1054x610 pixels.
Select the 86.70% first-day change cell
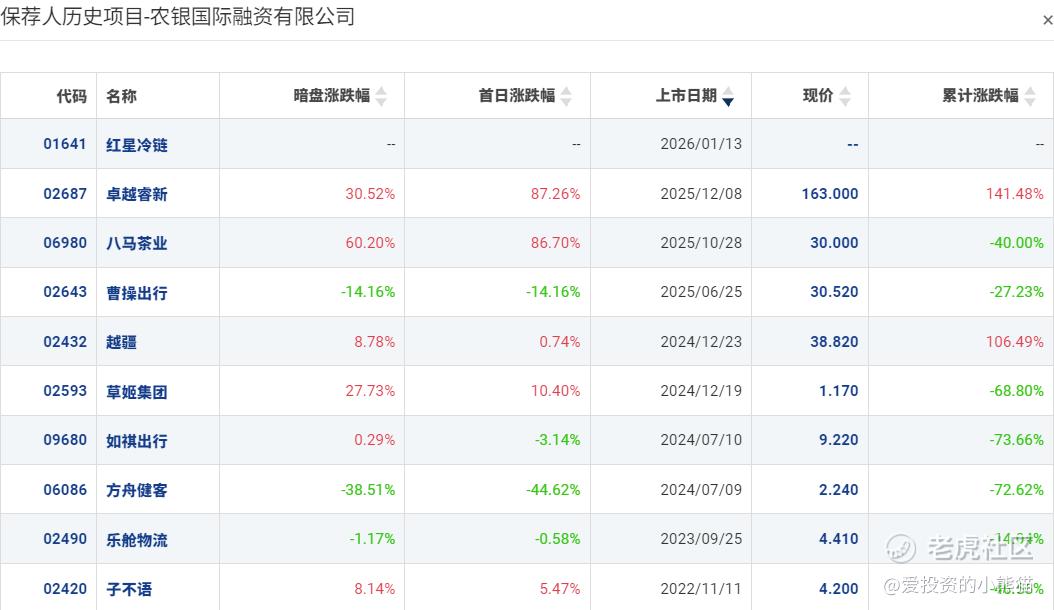[555, 243]
